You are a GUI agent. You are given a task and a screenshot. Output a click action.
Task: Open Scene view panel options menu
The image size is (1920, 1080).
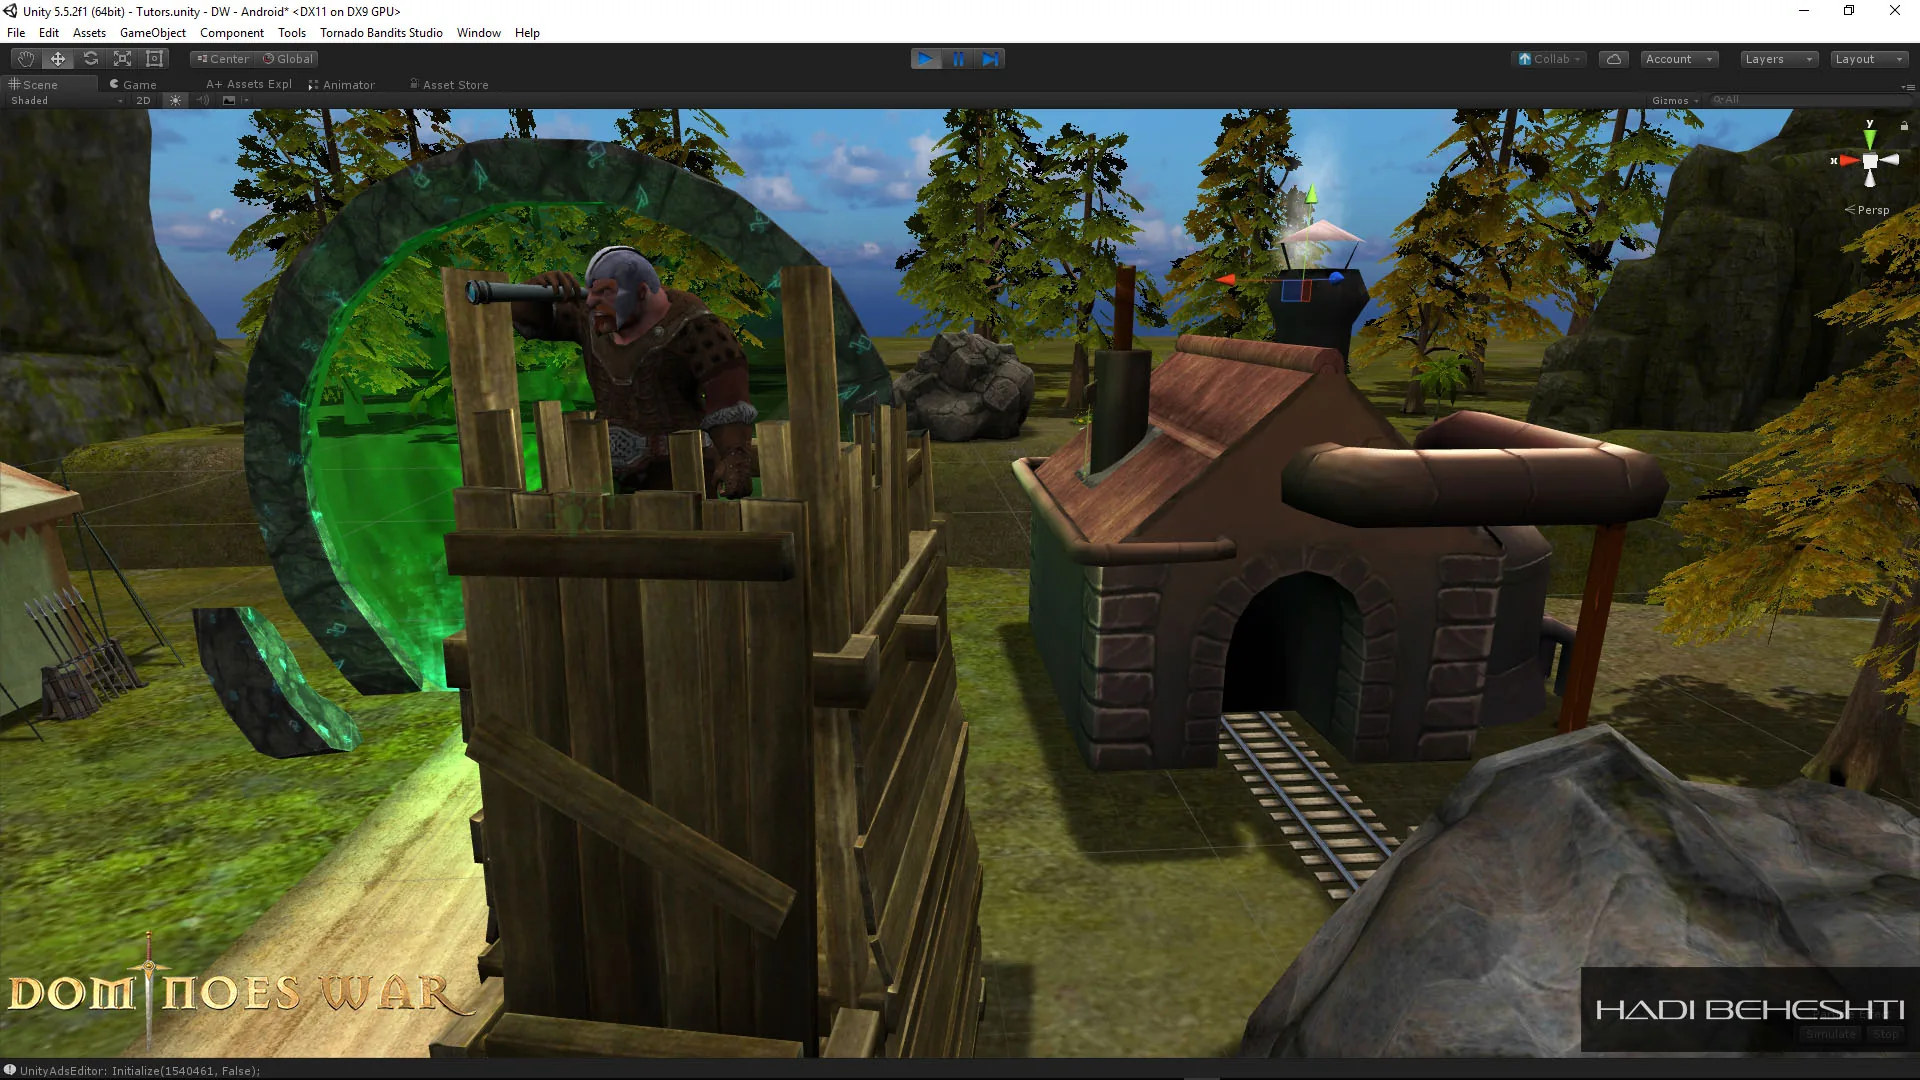tap(1906, 87)
